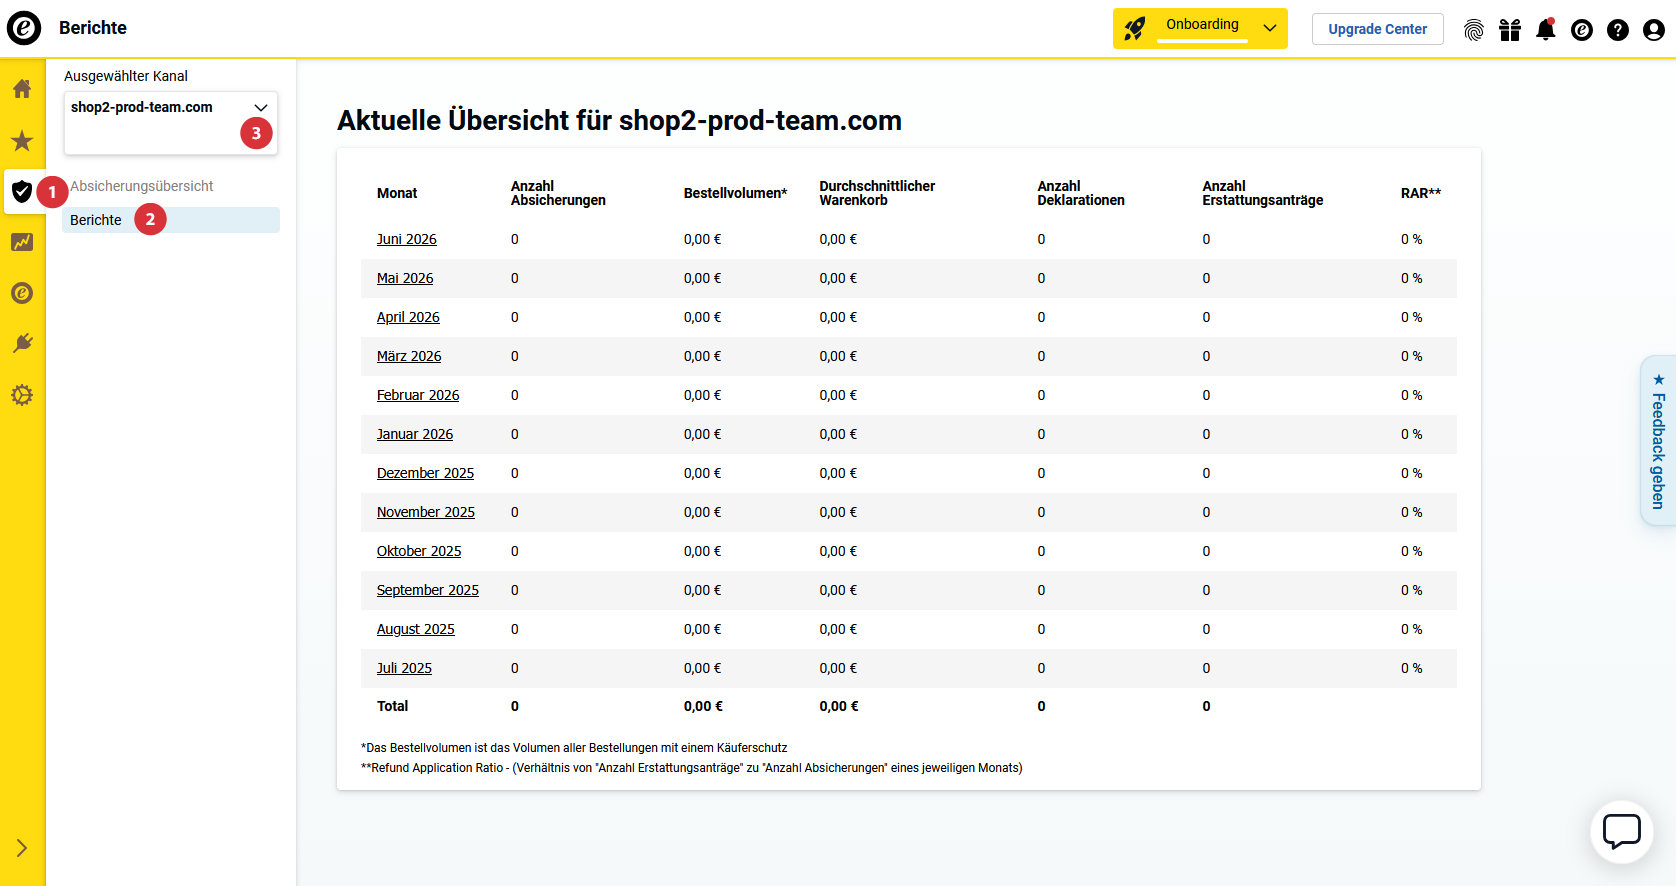Image resolution: width=1676 pixels, height=886 pixels.
Task: Open the November 2025 report link
Action: click(426, 512)
